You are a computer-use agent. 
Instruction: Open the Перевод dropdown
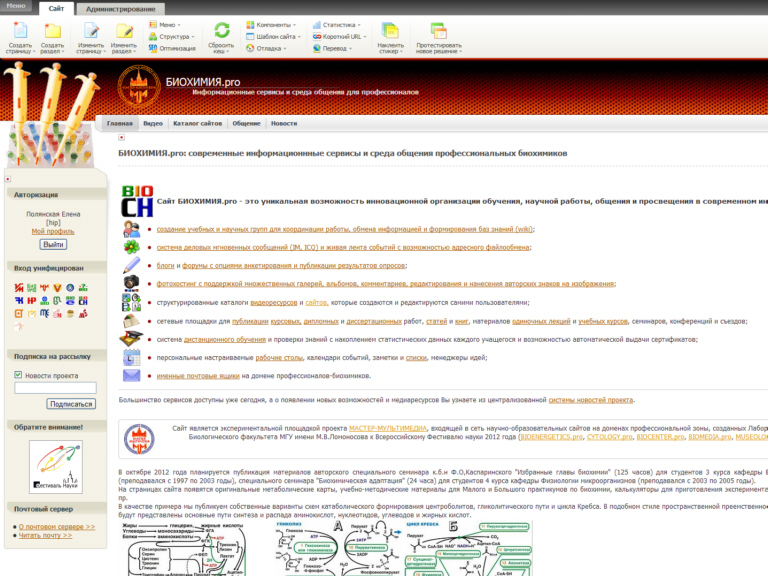tap(332, 48)
